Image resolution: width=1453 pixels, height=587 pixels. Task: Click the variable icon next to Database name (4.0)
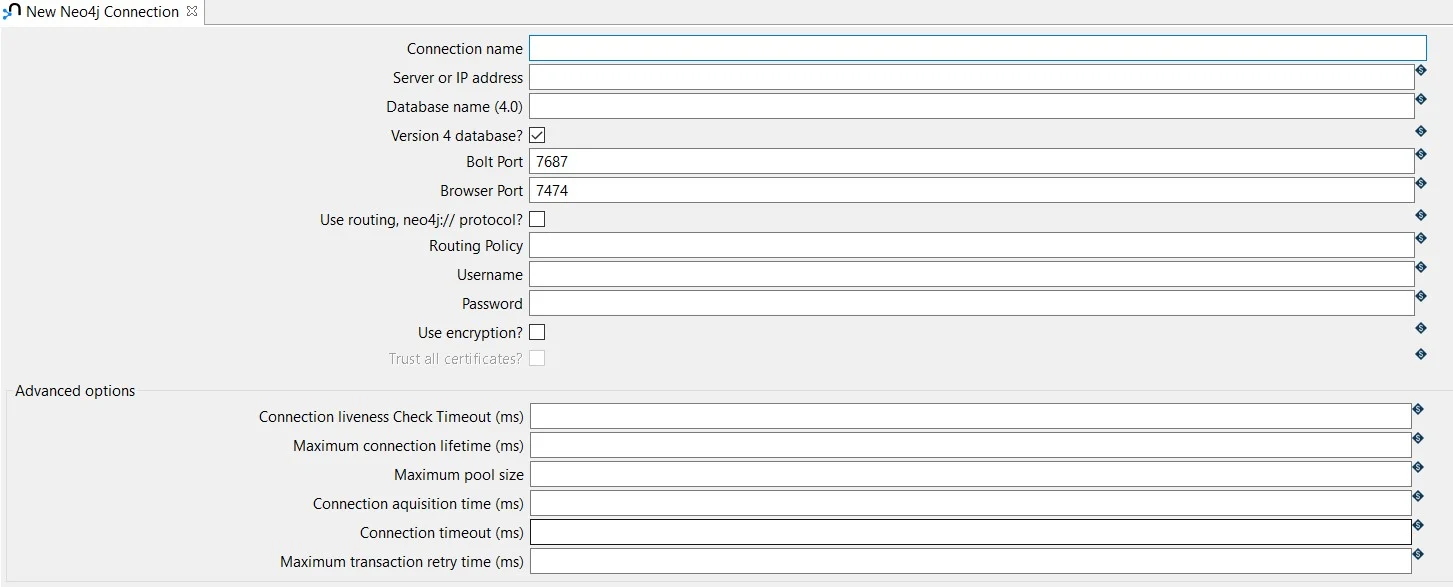tap(1420, 101)
